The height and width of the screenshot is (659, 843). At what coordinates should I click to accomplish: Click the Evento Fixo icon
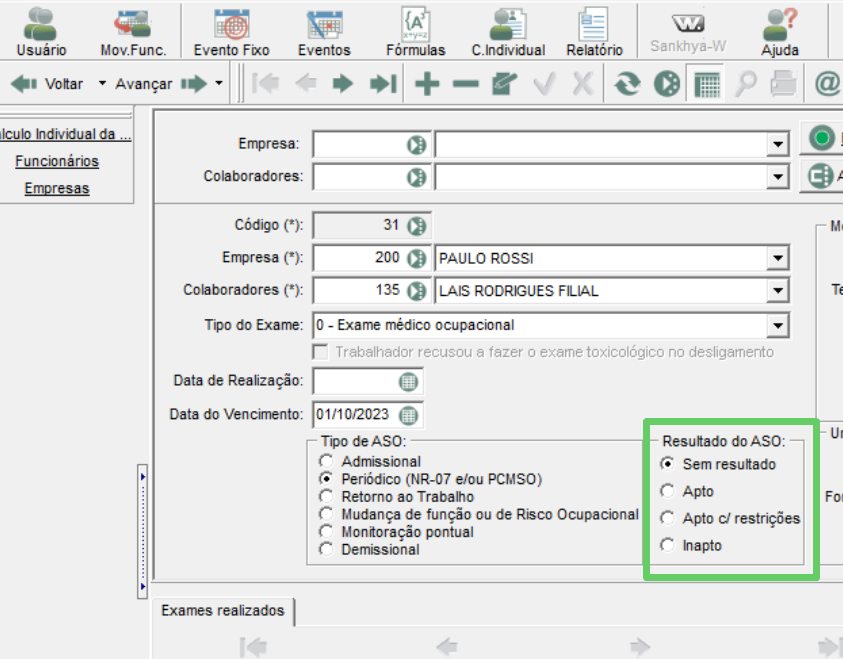231,31
